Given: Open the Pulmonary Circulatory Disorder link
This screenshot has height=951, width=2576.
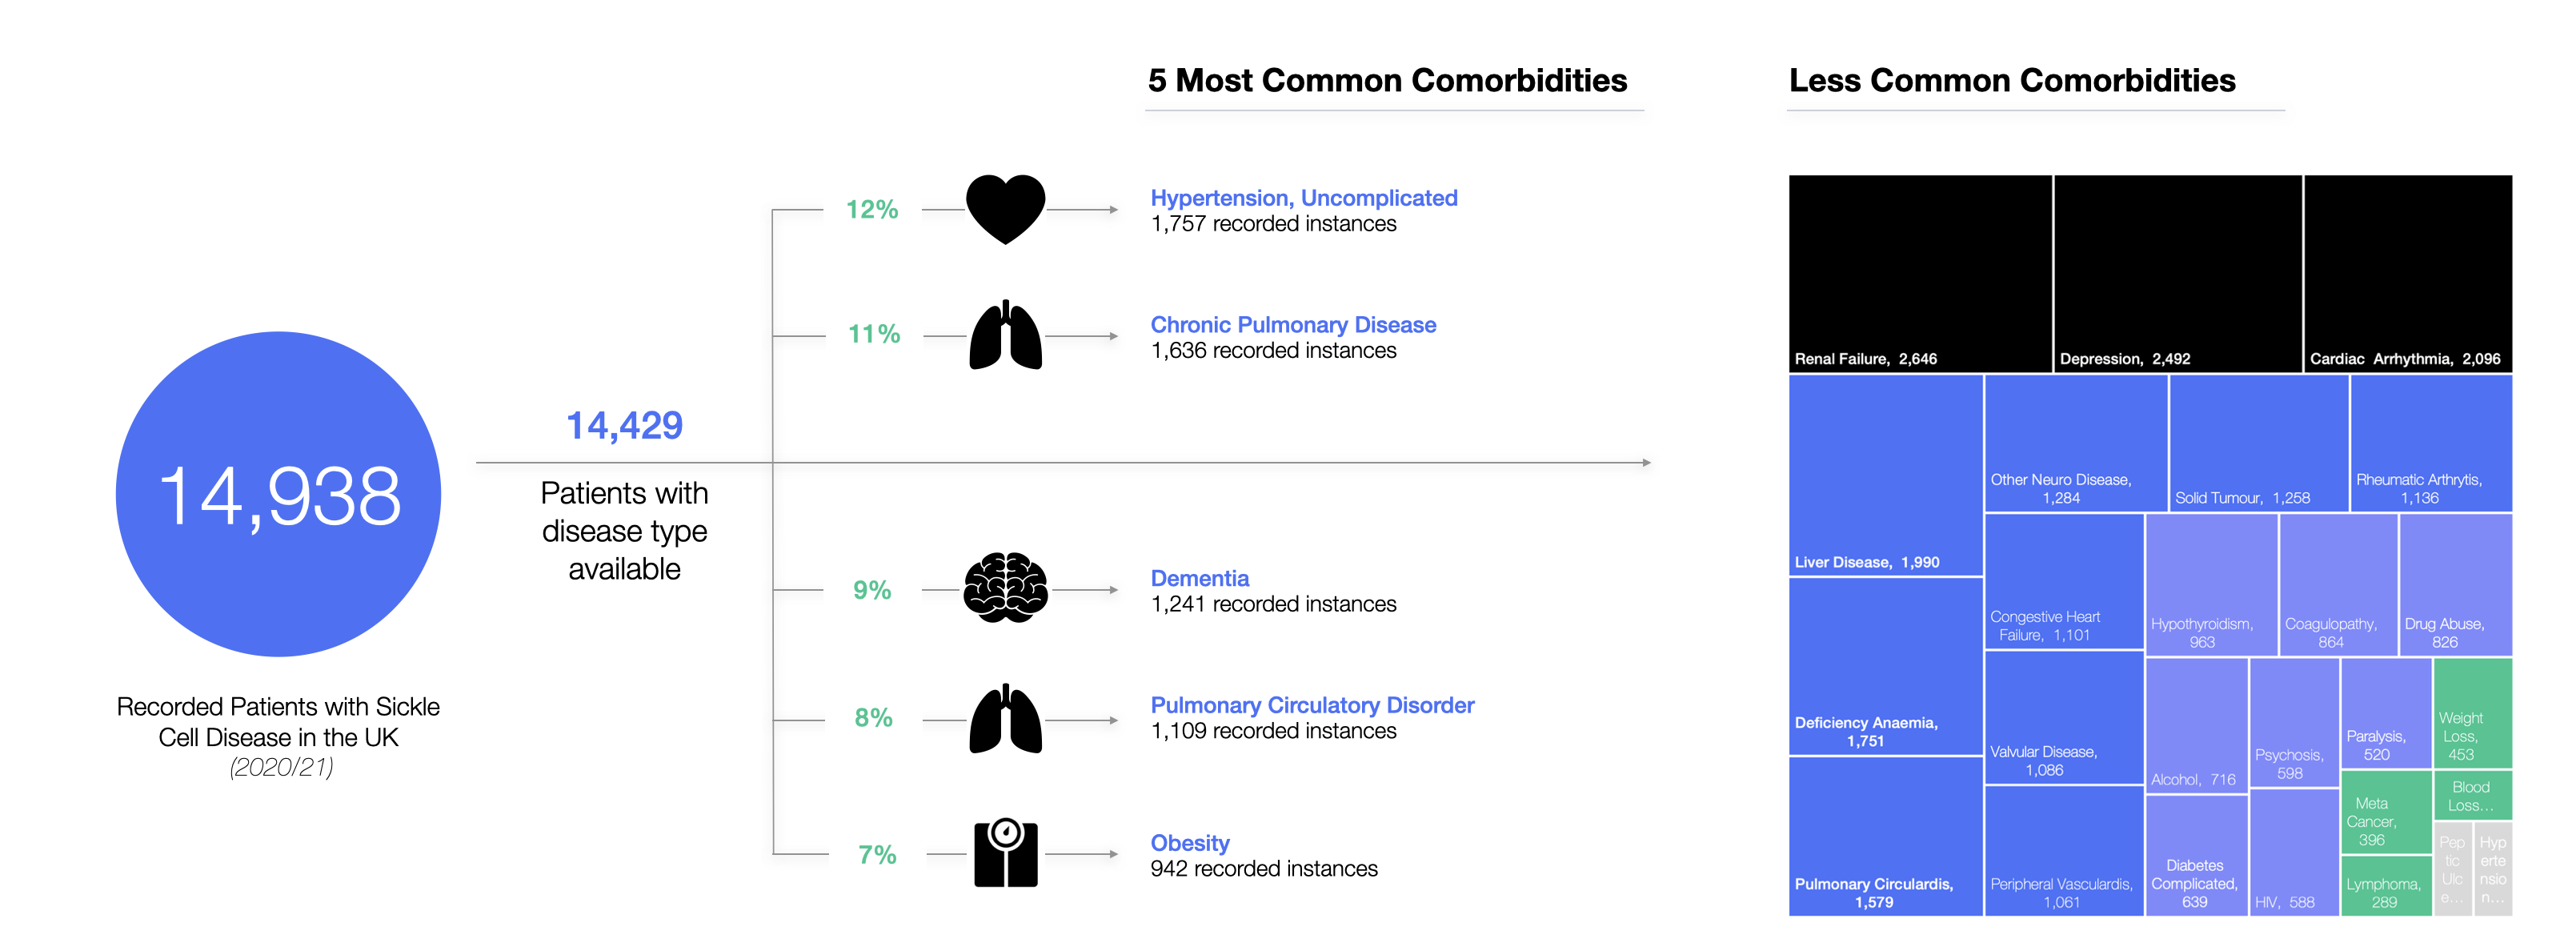Looking at the screenshot, I should coord(1312,705).
